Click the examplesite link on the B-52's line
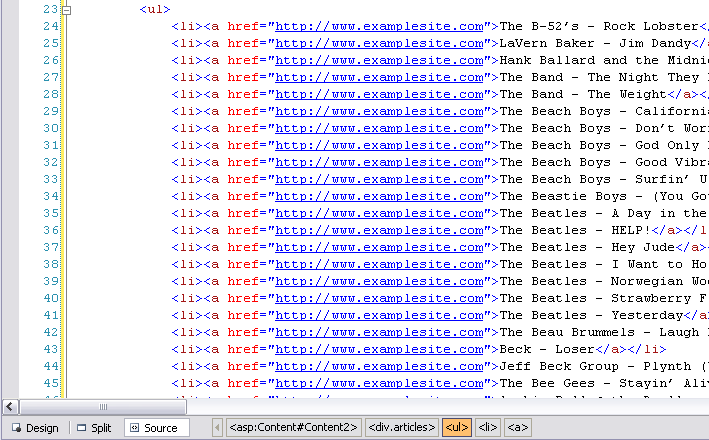The height and width of the screenshot is (440, 709). coord(379,27)
